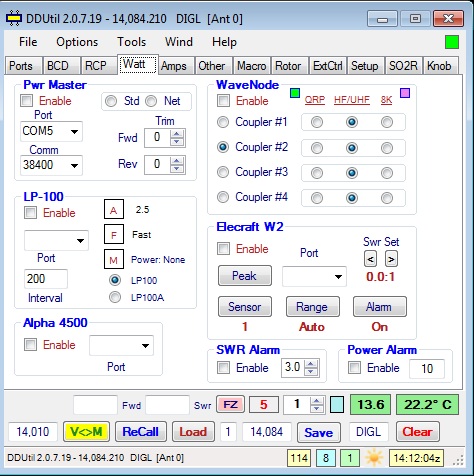
Task: Click the DDUtil app icon in title bar
Action: coord(14,18)
